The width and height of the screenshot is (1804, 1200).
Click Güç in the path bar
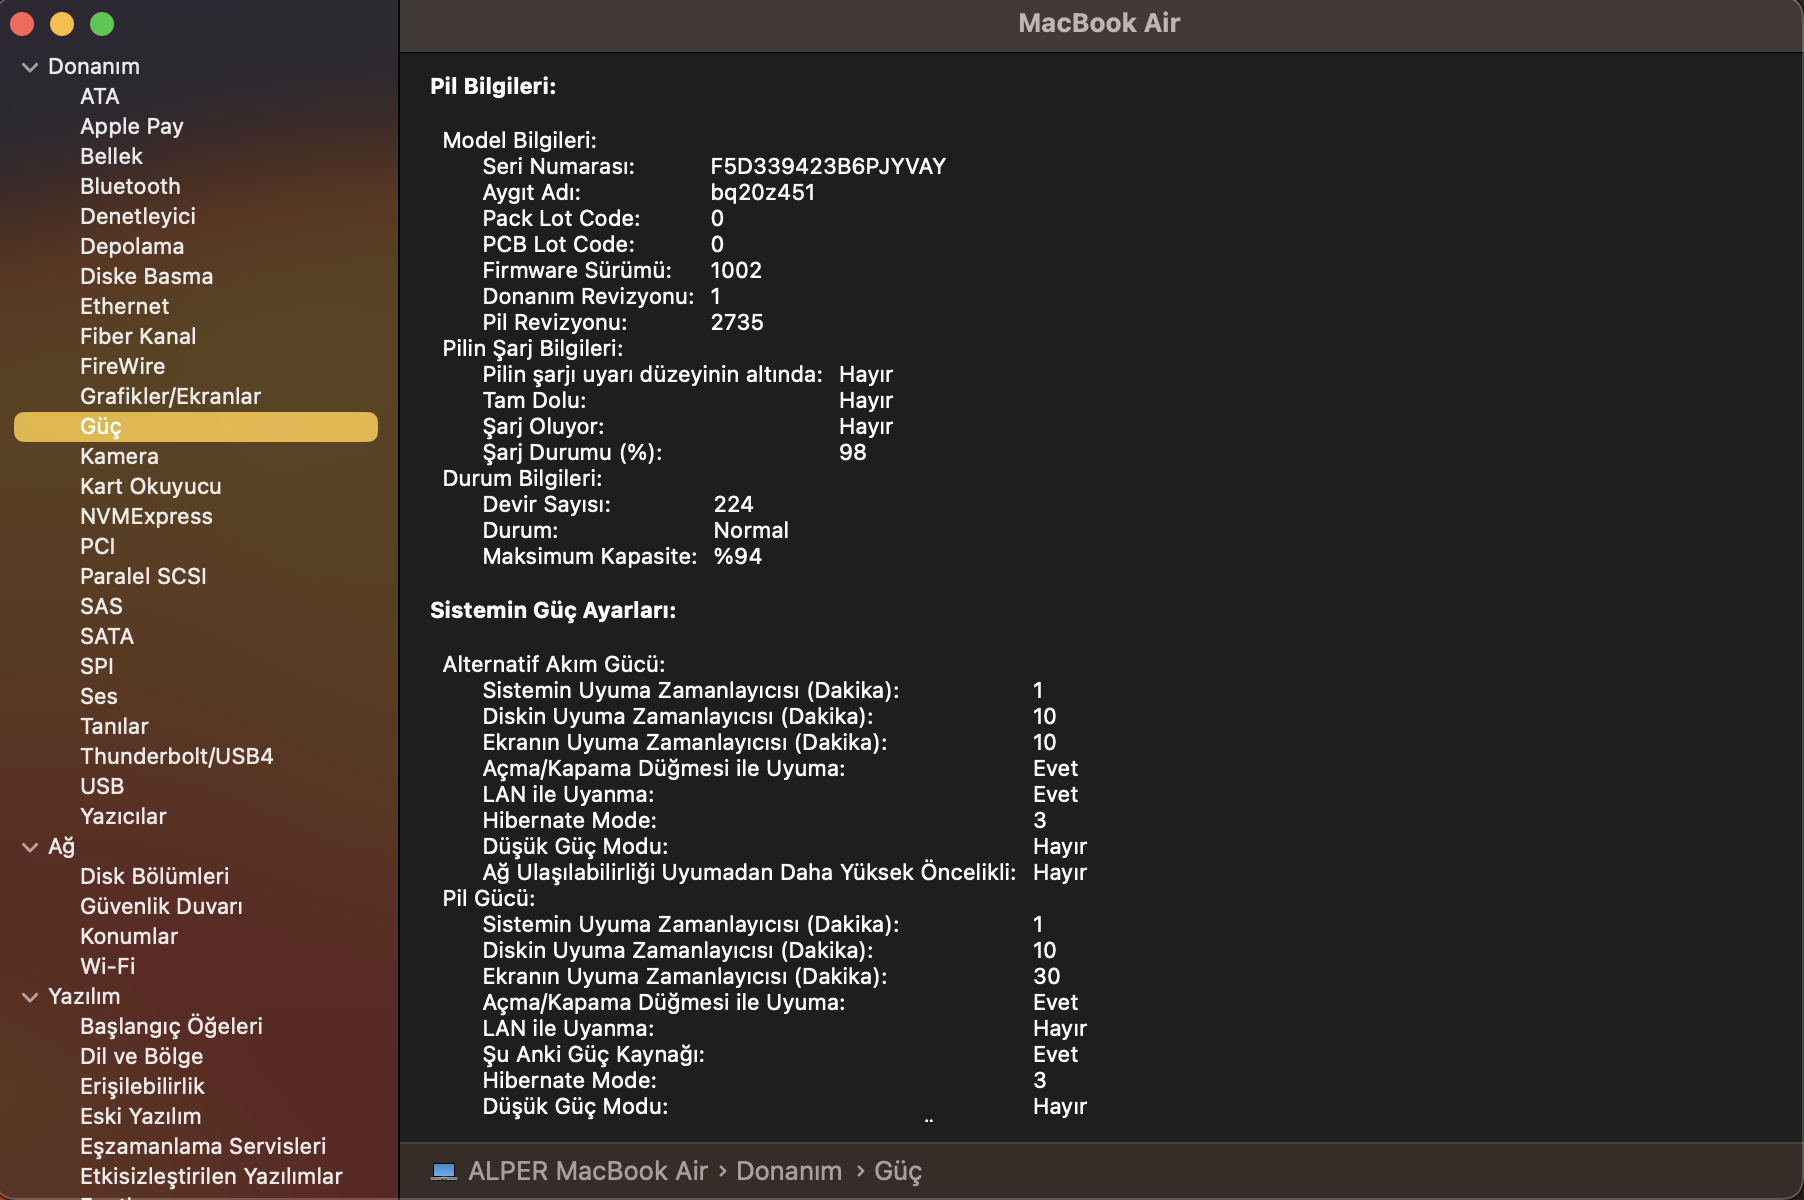pos(898,1171)
